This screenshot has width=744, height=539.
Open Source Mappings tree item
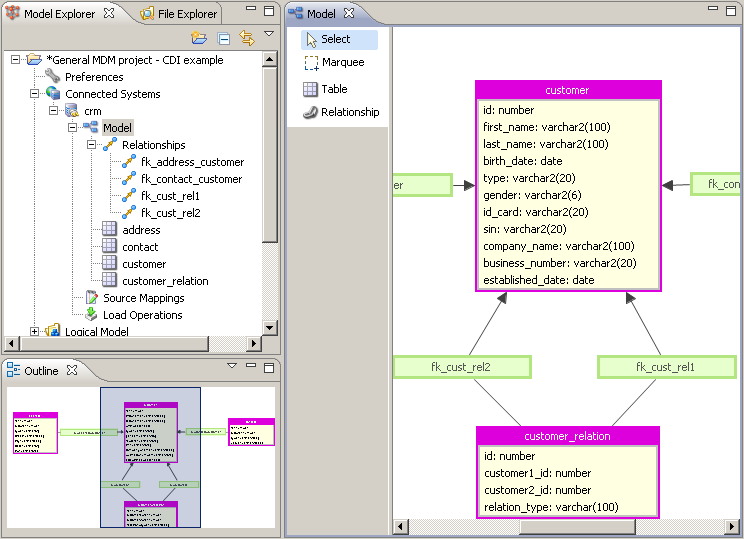(144, 298)
